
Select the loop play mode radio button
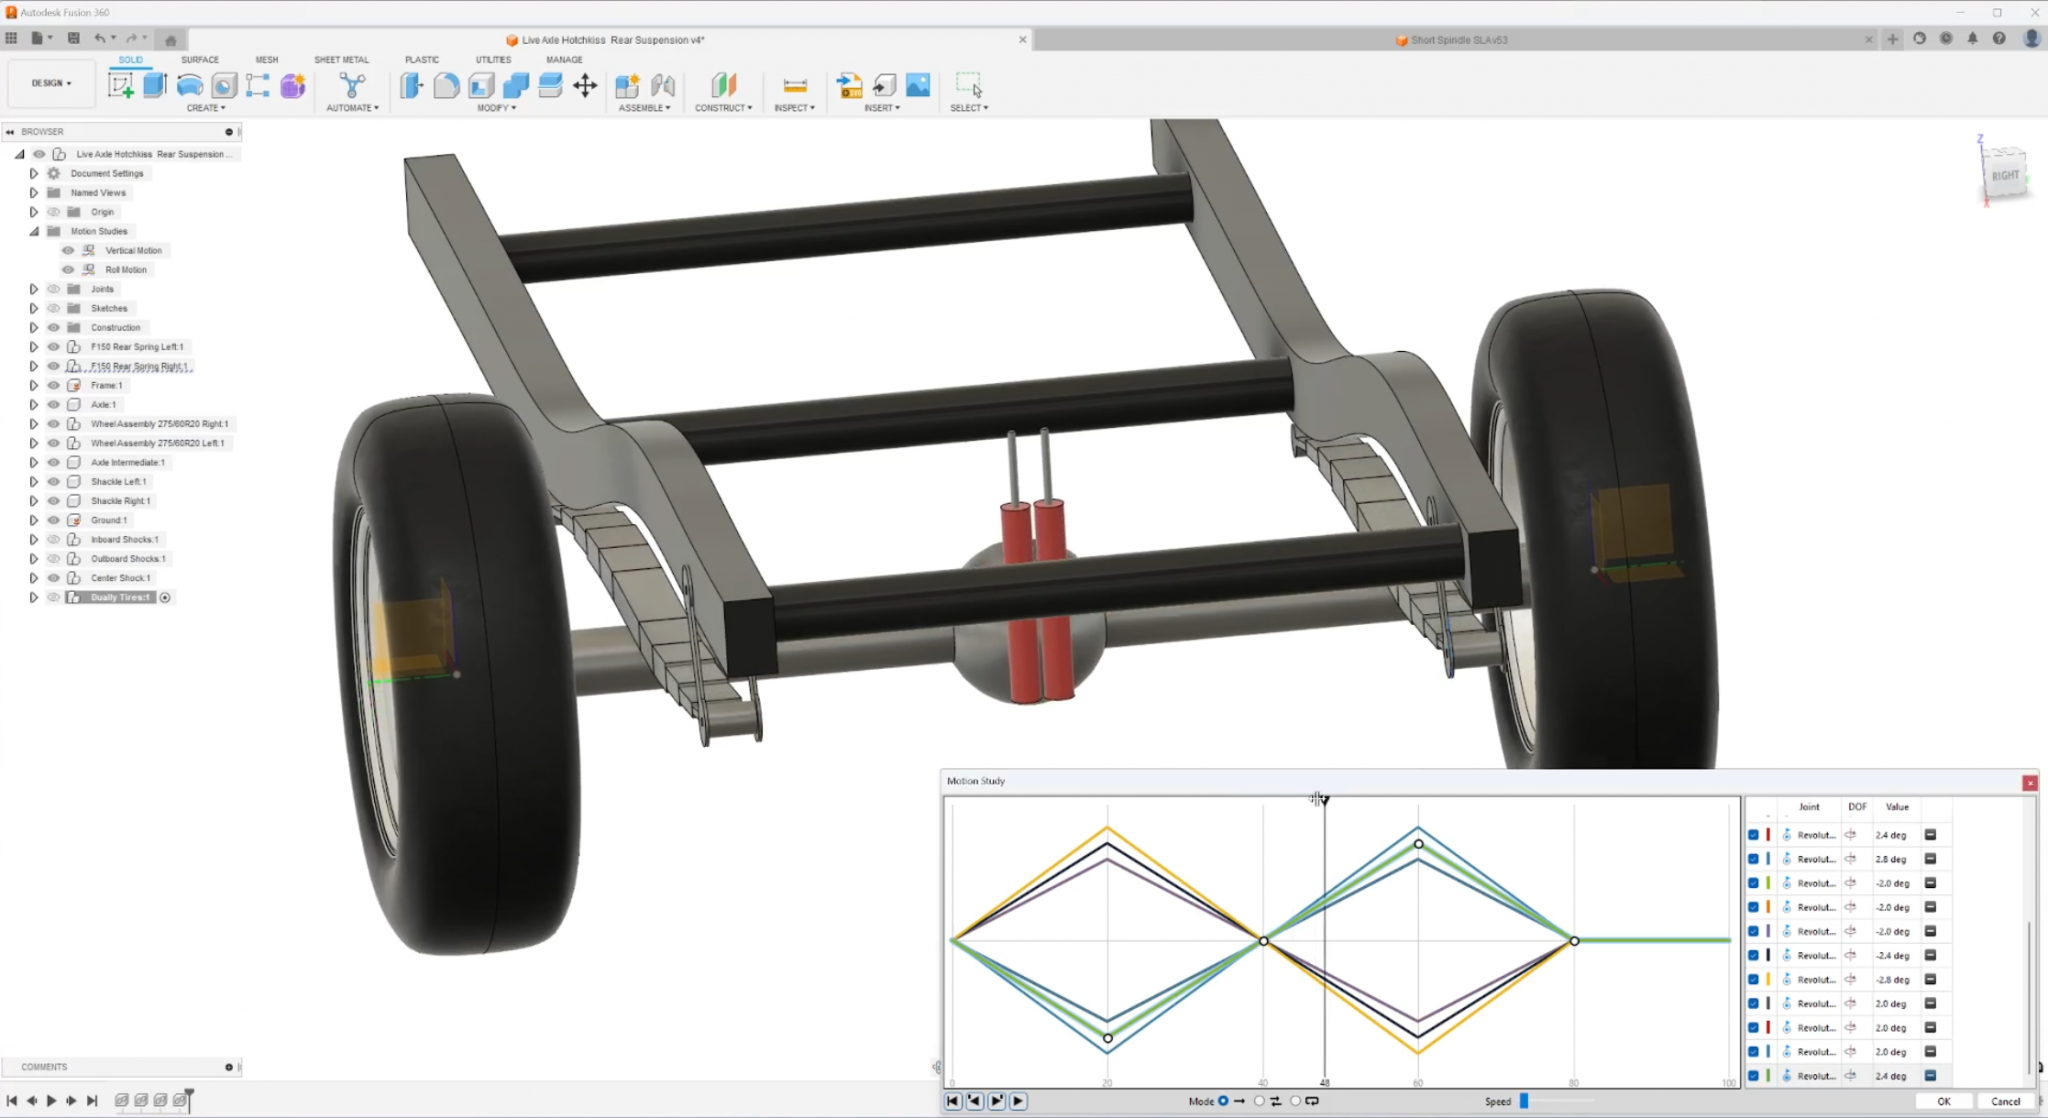pos(1295,1101)
